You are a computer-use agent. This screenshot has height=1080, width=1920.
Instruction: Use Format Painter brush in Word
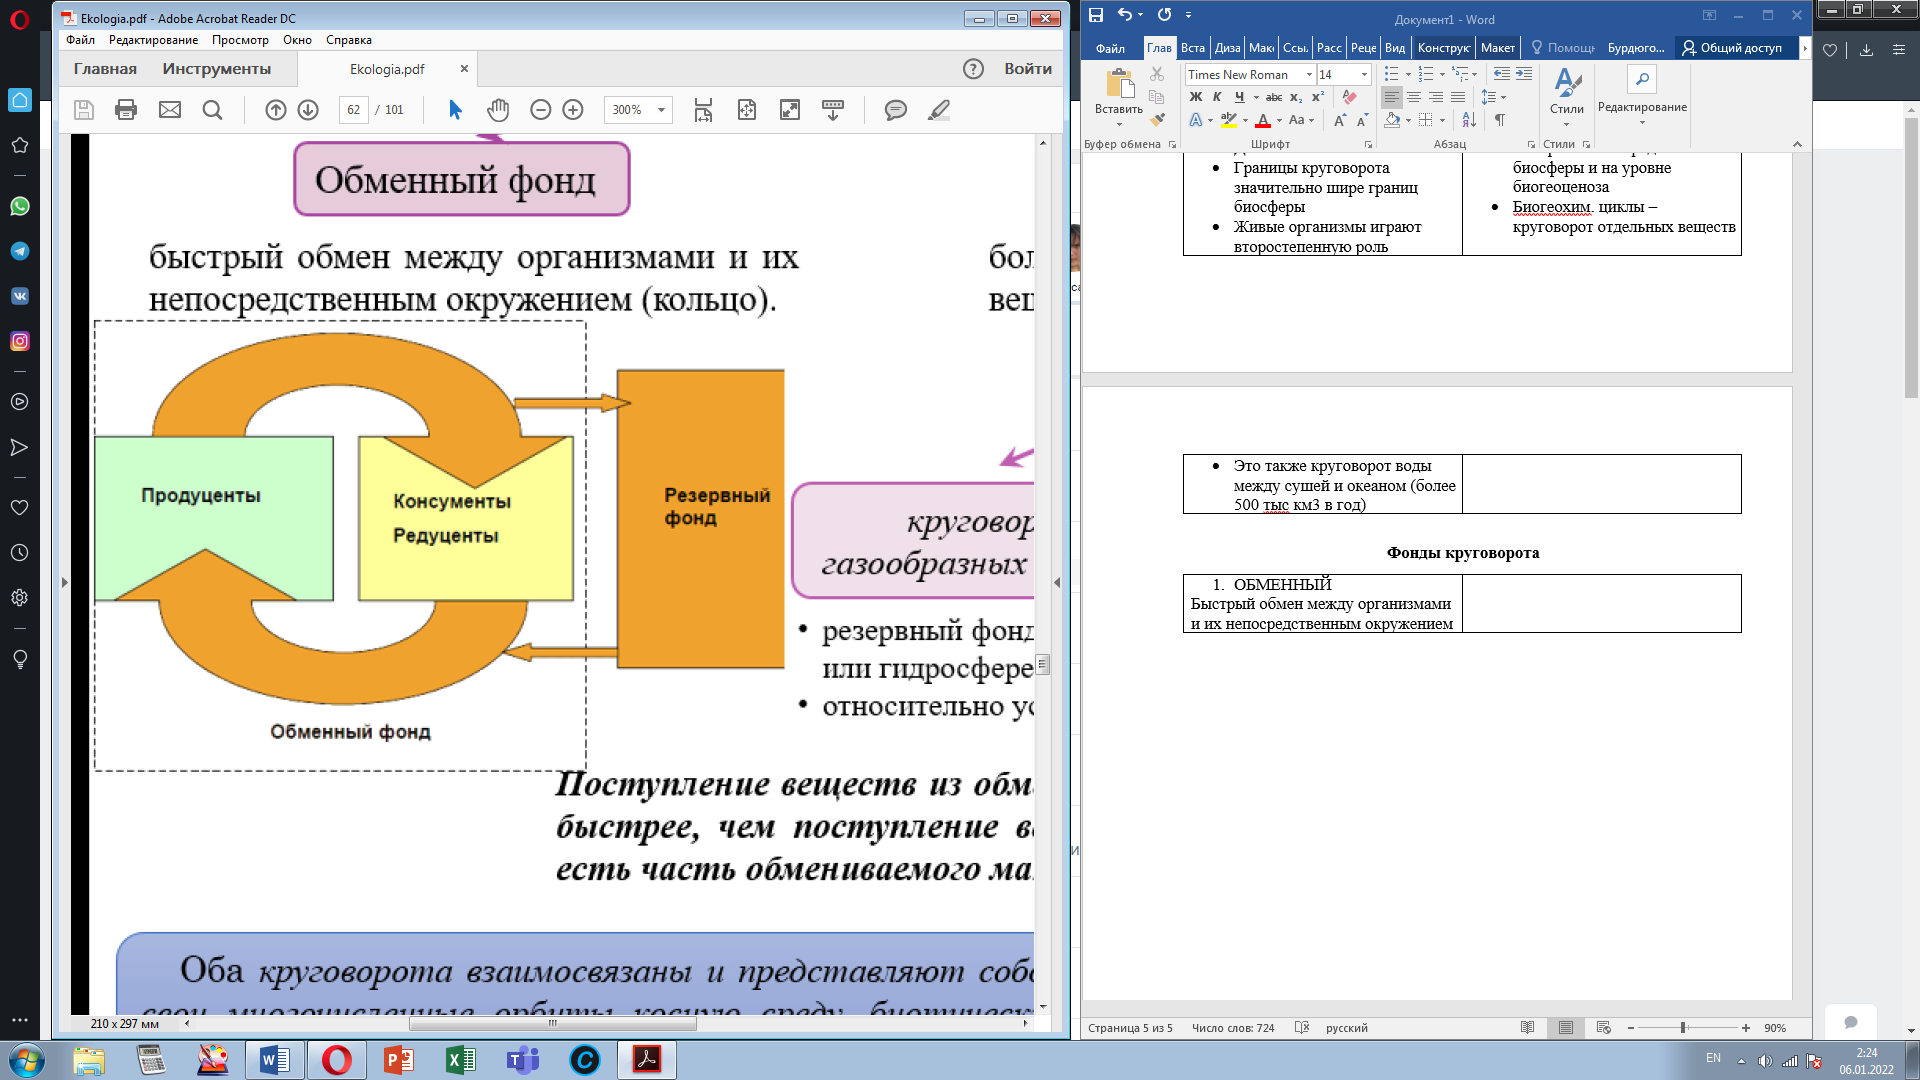click(x=1157, y=120)
